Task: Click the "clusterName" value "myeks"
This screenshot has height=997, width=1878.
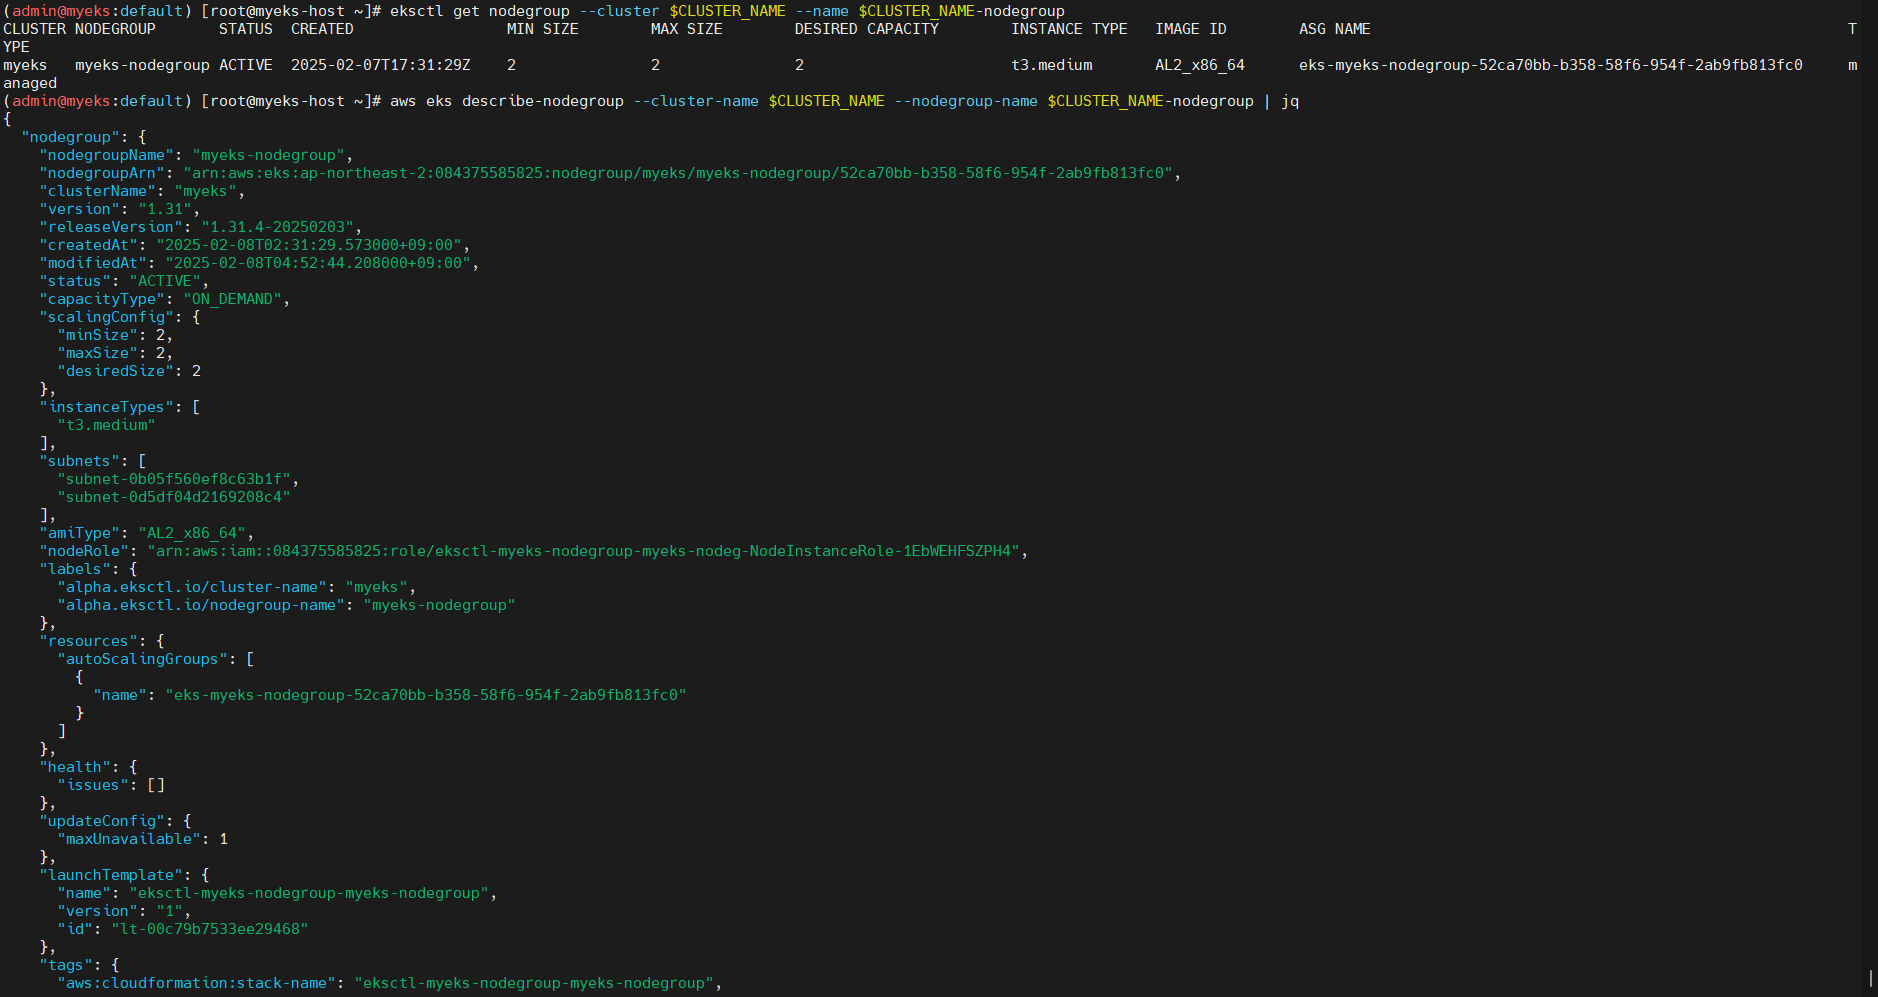Action: pos(205,191)
